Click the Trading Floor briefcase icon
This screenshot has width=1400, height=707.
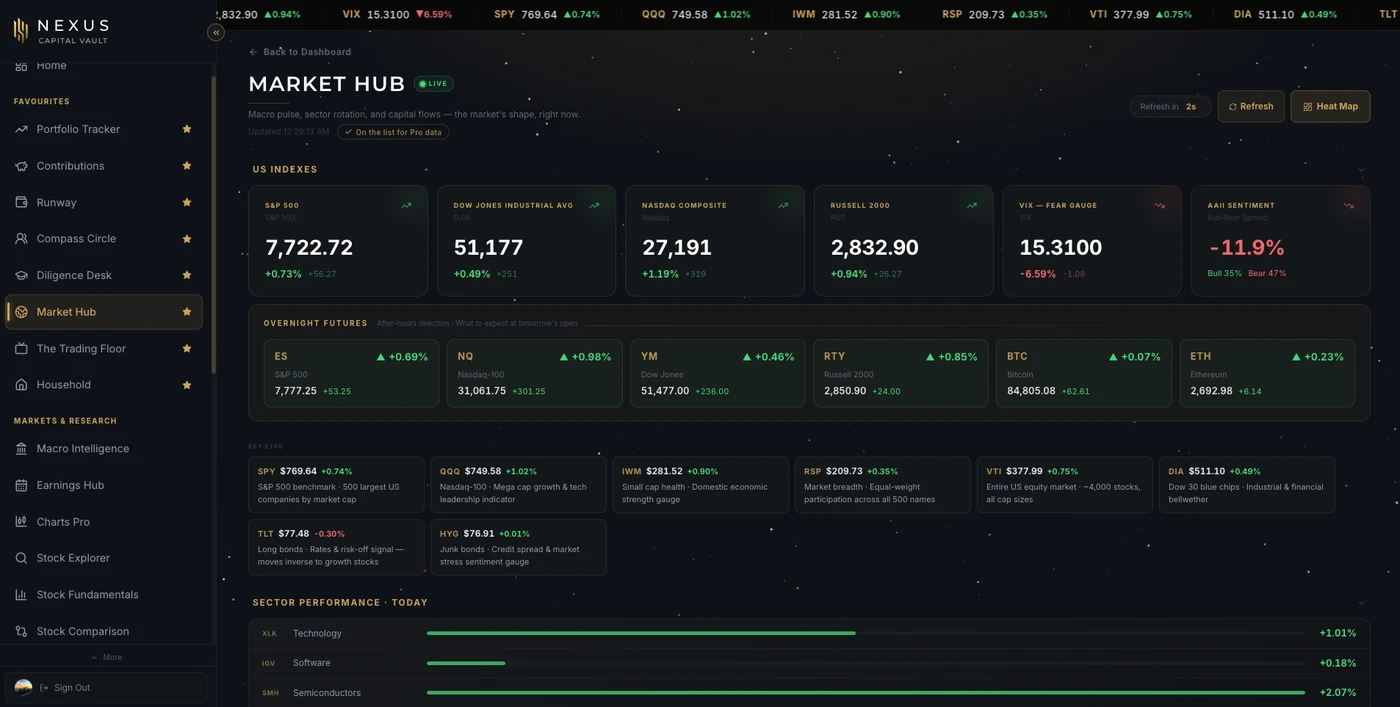pos(21,348)
